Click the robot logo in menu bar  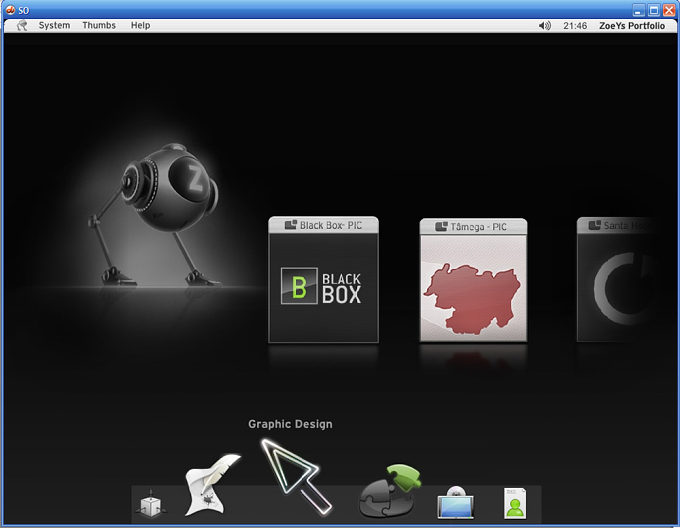(22, 26)
